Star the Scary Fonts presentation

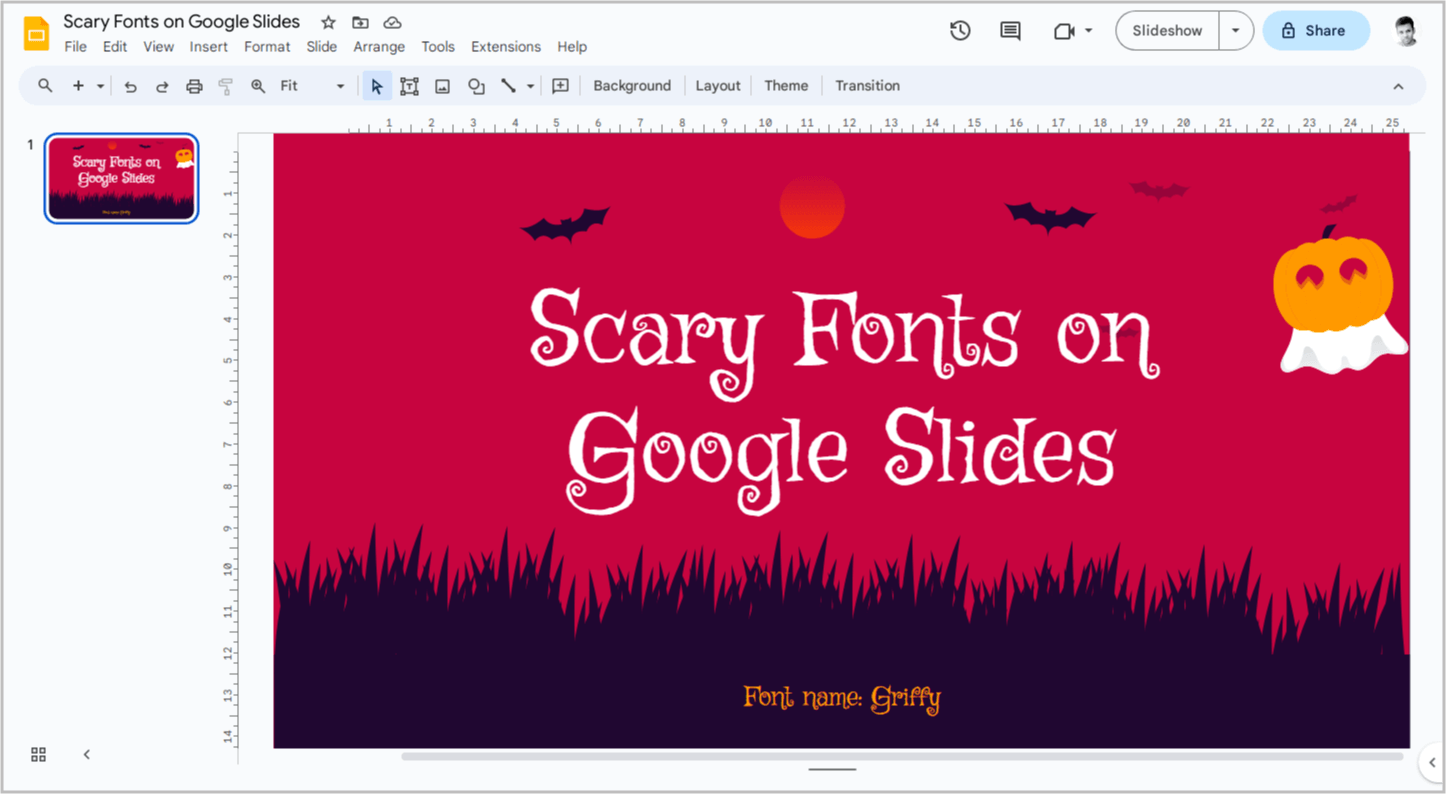(x=328, y=22)
